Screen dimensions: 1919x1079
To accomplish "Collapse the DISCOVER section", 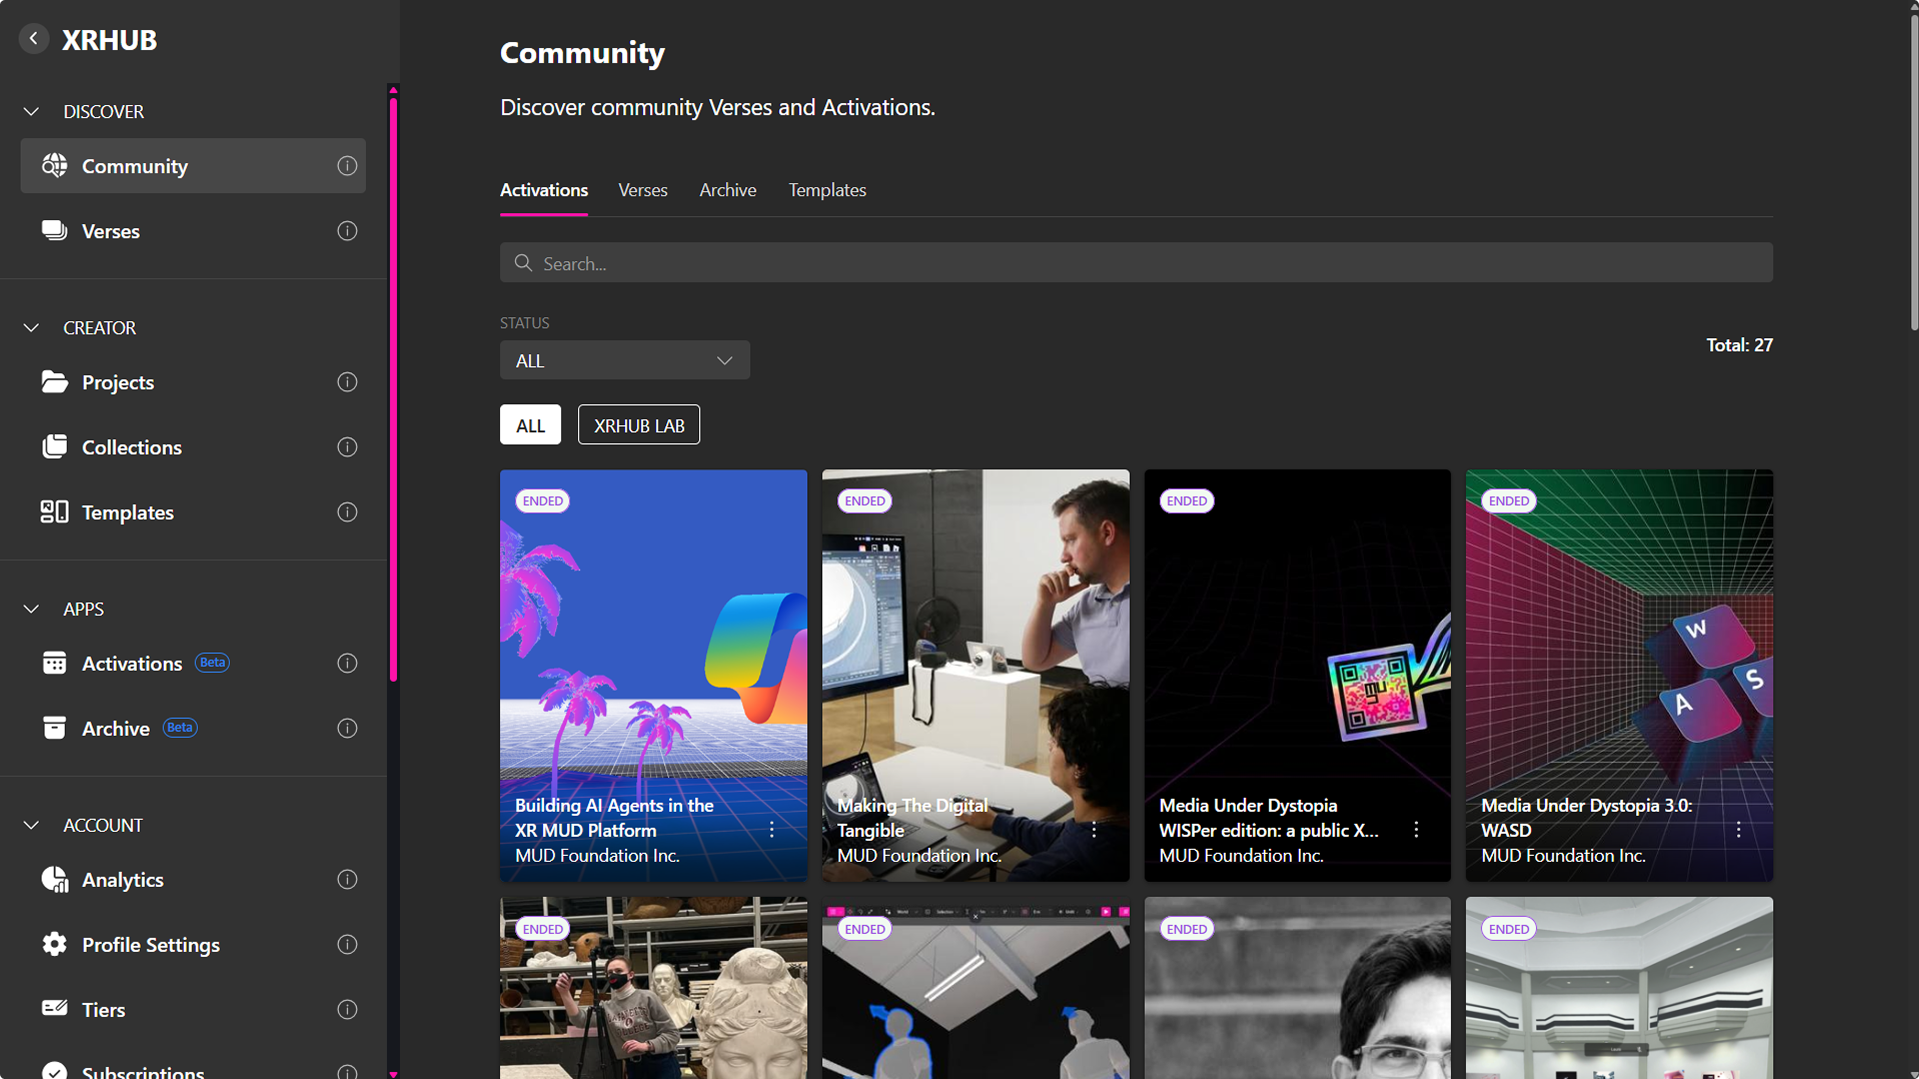I will click(31, 111).
